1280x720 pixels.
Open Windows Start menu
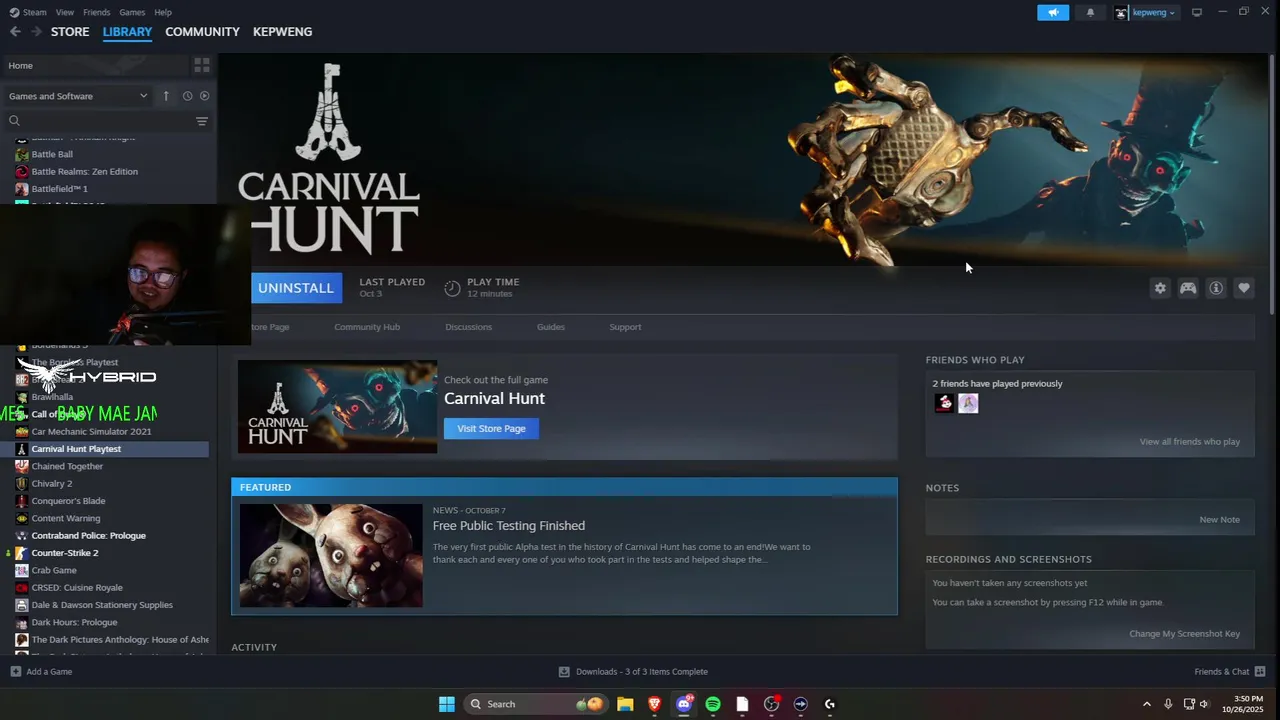[447, 704]
